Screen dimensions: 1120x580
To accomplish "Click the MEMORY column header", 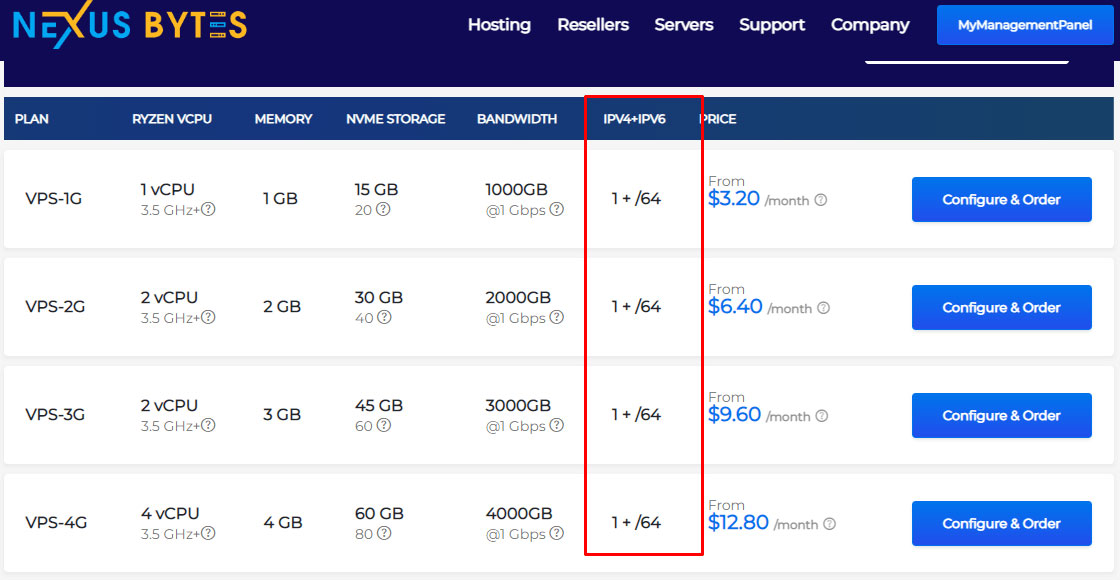I will click(284, 119).
